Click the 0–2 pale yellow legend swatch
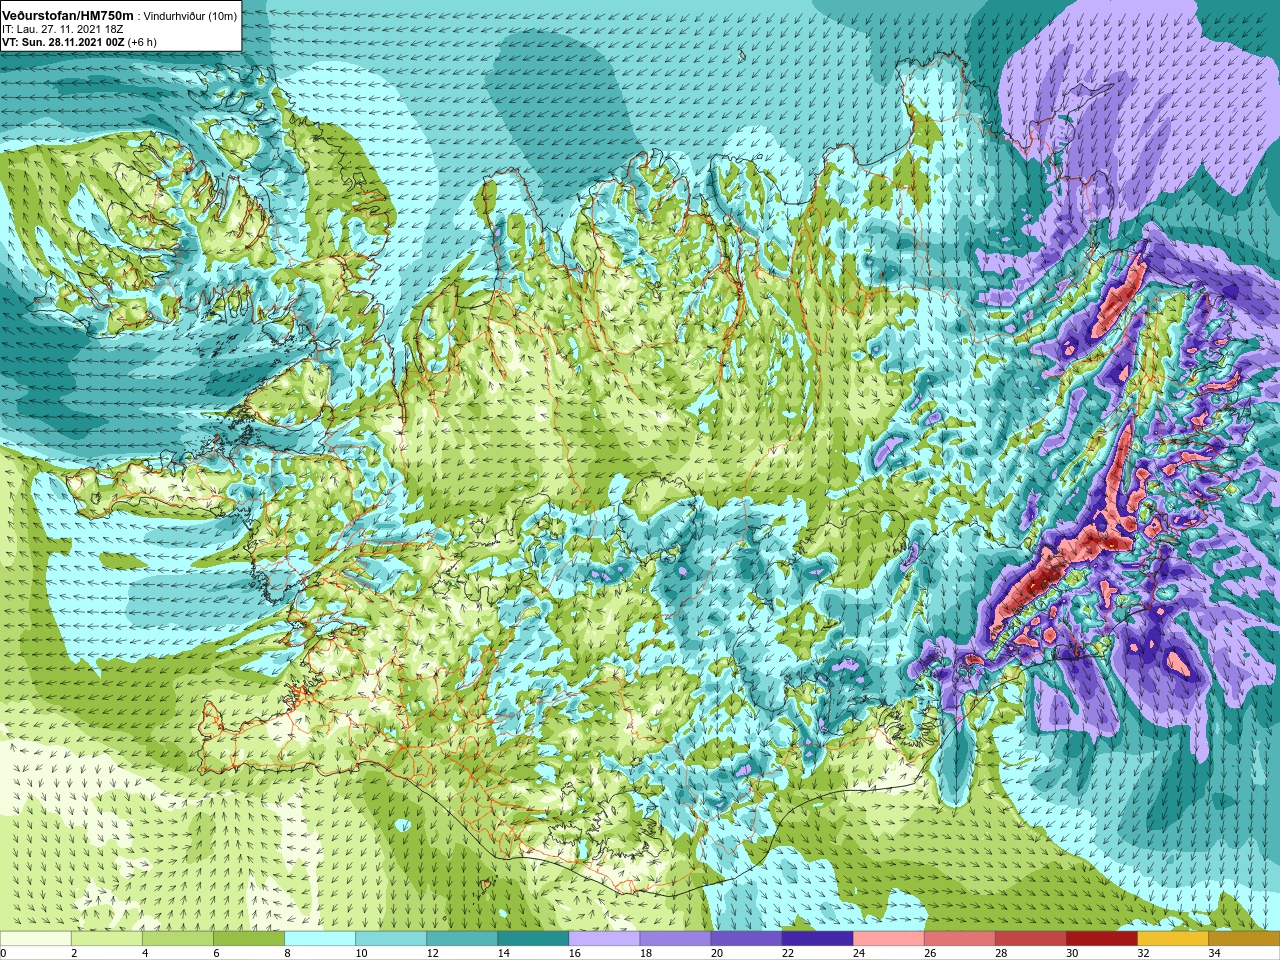The height and width of the screenshot is (960, 1280). click(x=36, y=939)
